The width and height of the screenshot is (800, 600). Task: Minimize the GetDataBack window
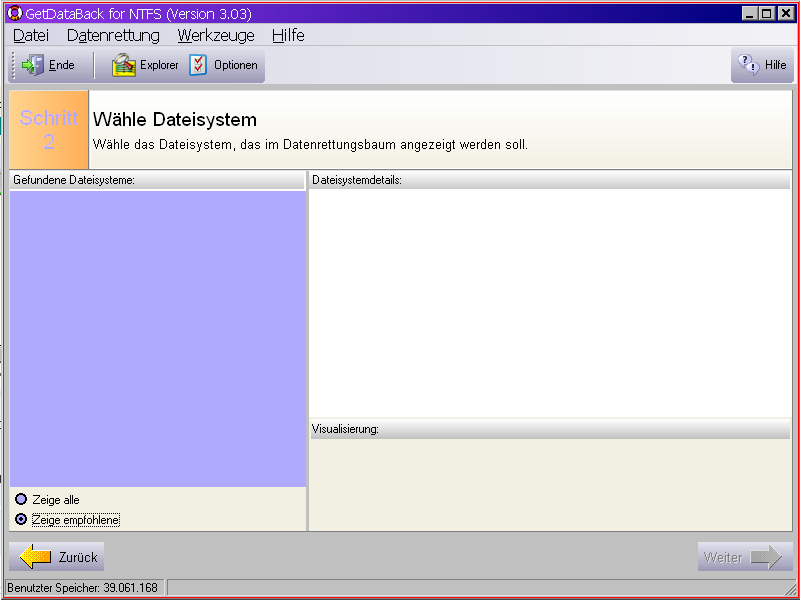[749, 14]
